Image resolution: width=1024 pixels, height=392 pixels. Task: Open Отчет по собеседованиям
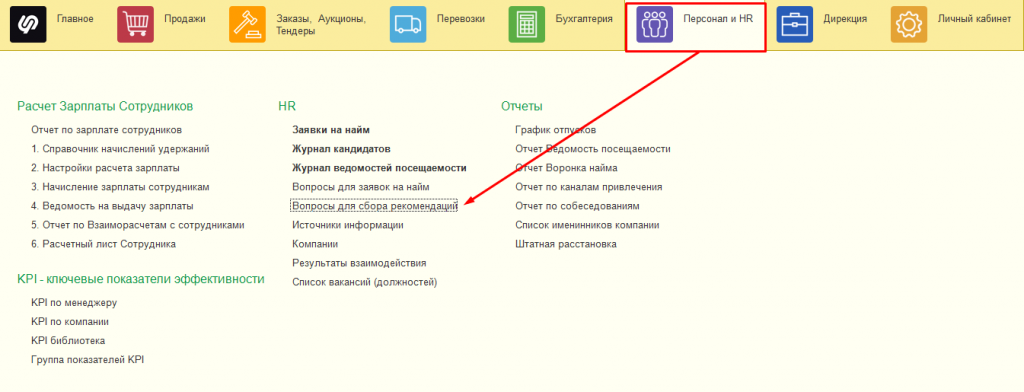pos(577,206)
